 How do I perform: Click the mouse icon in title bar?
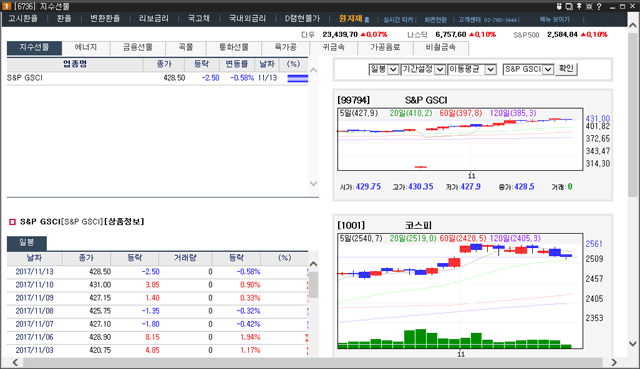559,7
